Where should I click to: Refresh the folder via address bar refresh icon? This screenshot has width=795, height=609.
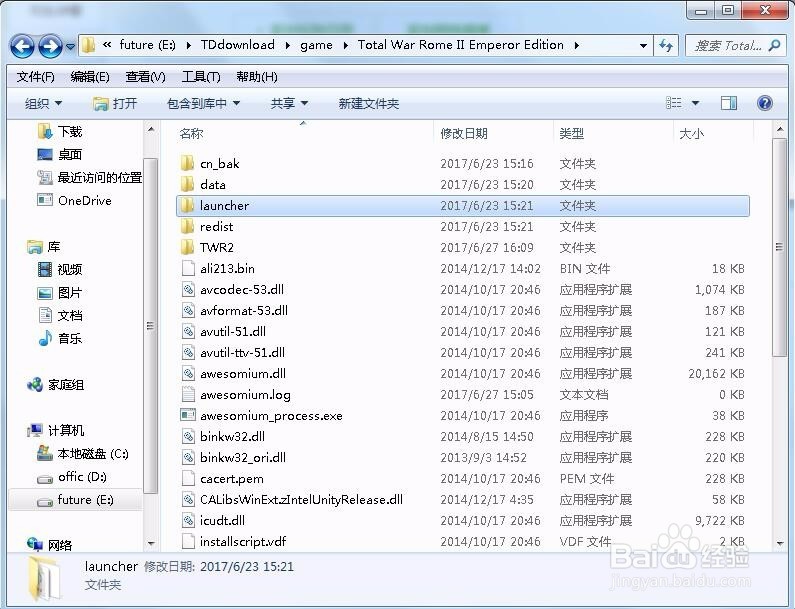(x=666, y=46)
